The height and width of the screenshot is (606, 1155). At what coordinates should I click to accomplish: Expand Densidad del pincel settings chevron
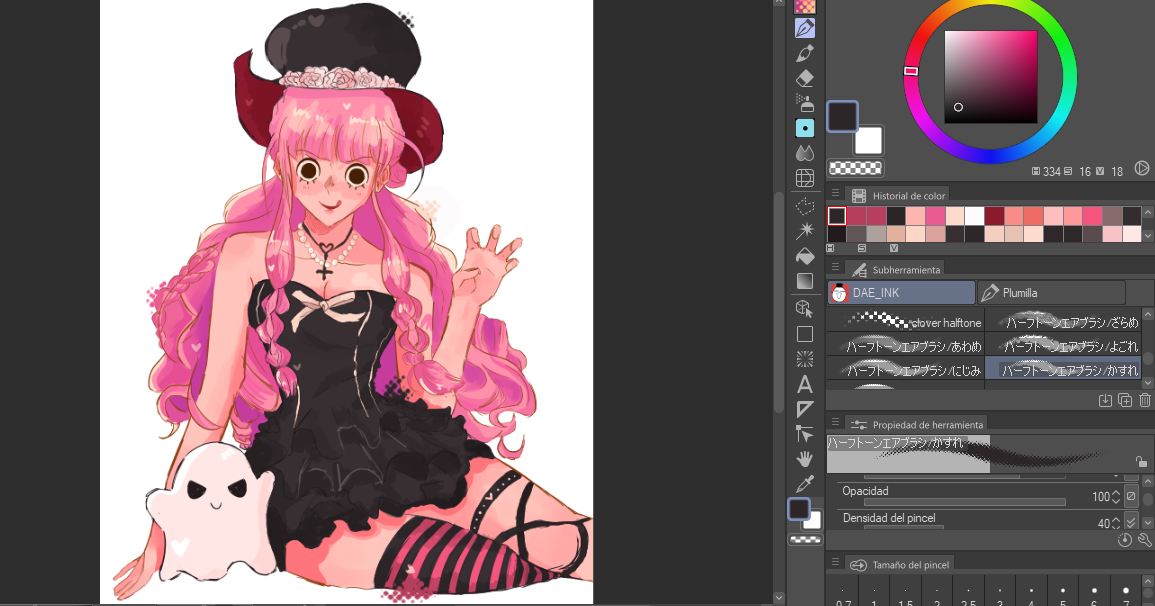tap(1131, 520)
